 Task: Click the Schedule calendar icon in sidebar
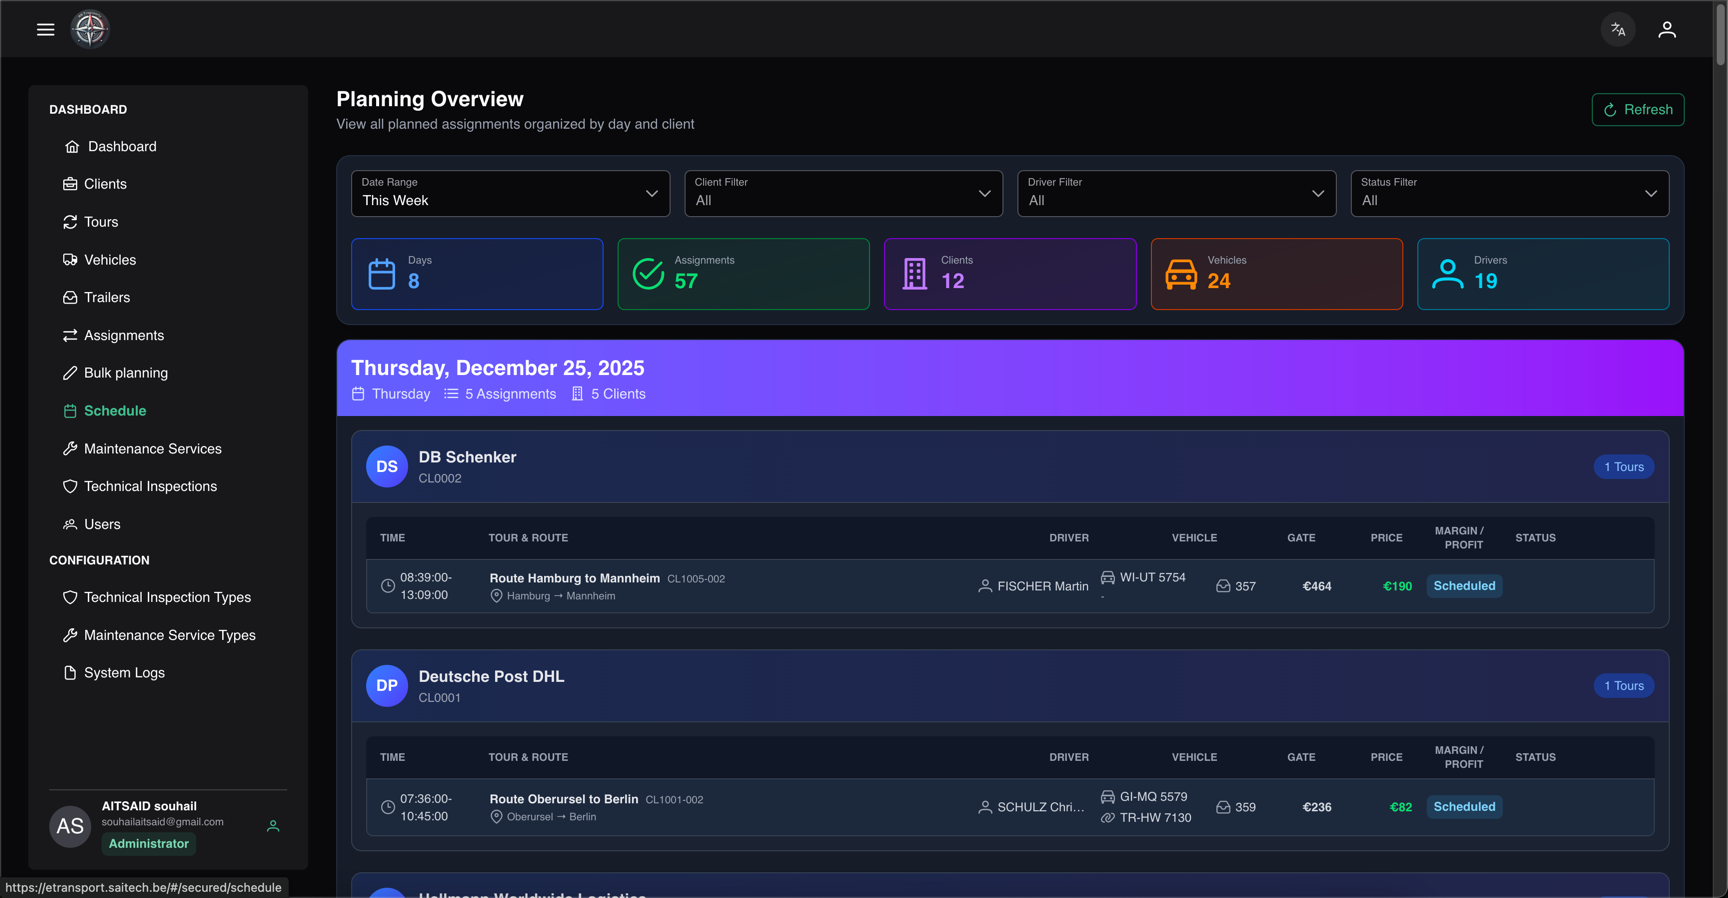coord(70,411)
